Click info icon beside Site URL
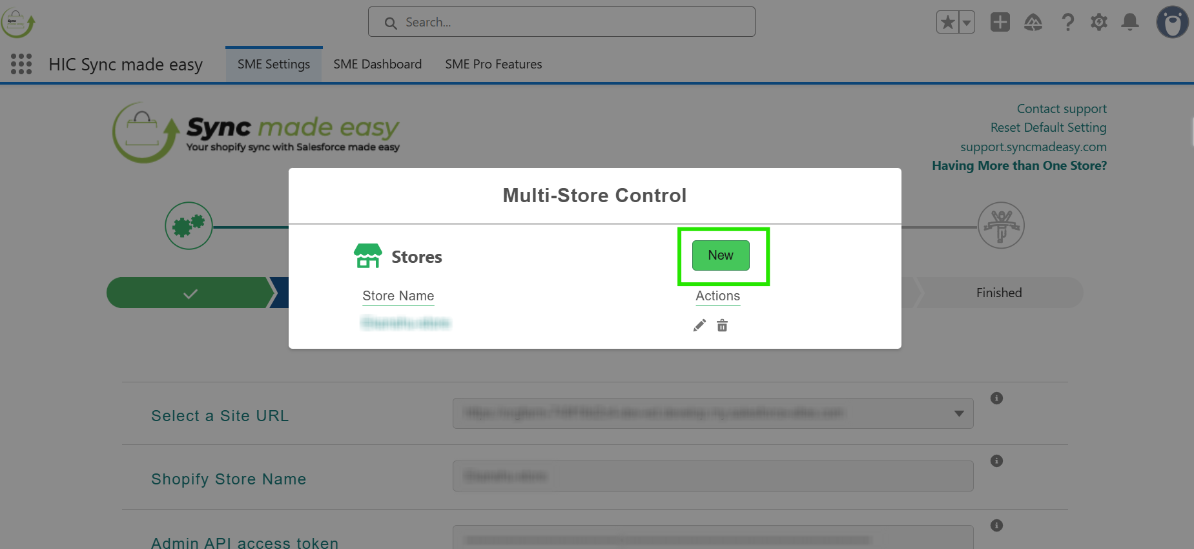This screenshot has height=549, width=1194. click(x=997, y=398)
